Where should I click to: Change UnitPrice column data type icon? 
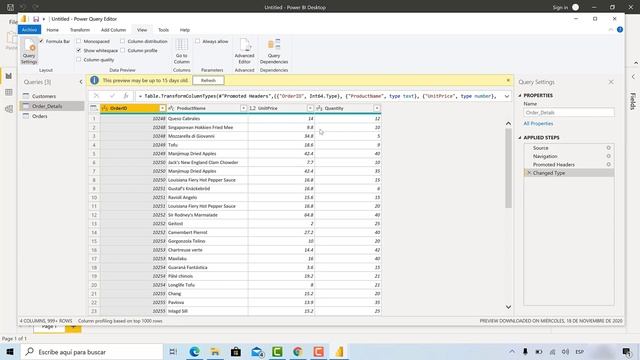point(253,108)
